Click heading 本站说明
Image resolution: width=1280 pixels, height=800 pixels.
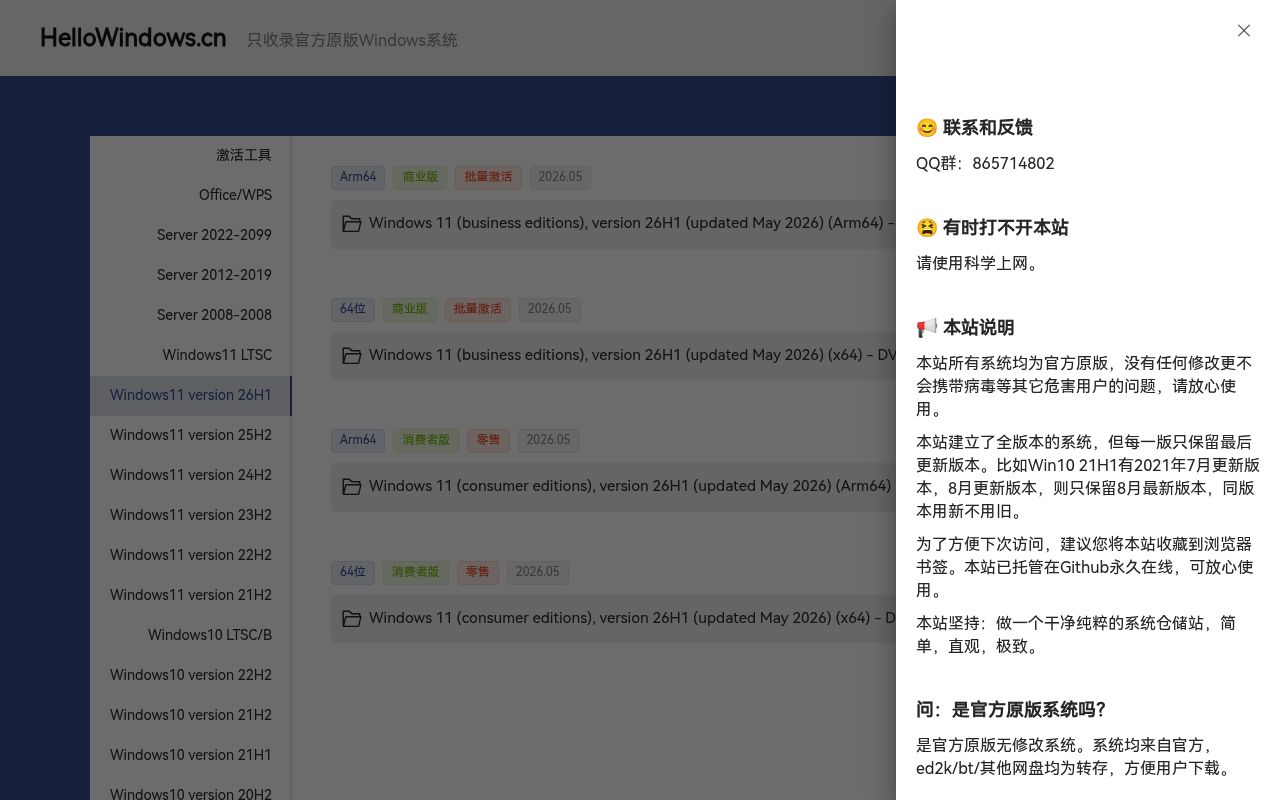tap(979, 328)
